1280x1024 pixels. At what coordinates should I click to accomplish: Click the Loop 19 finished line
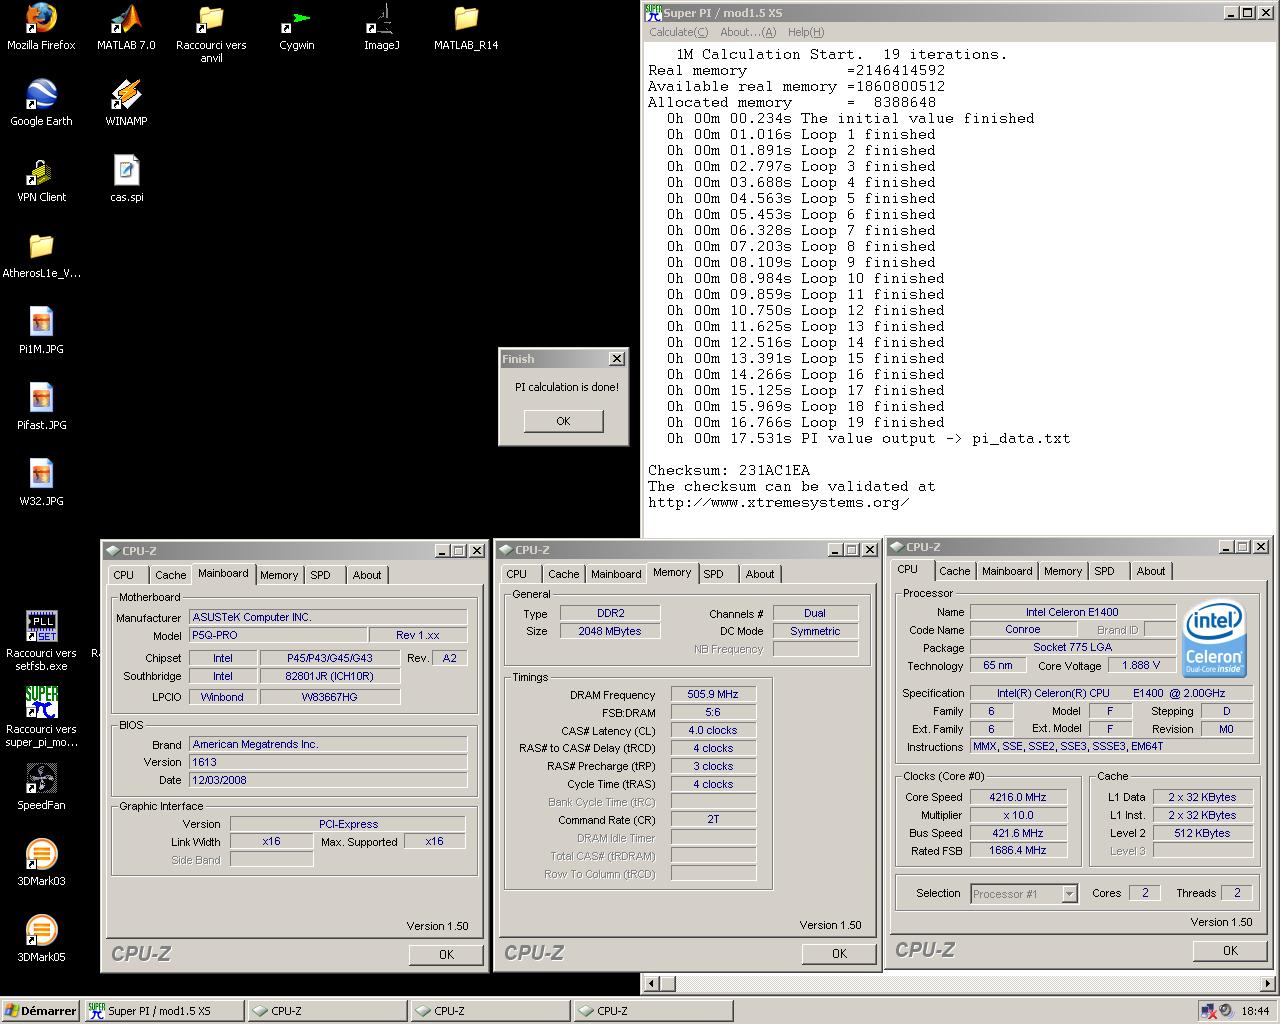[806, 422]
